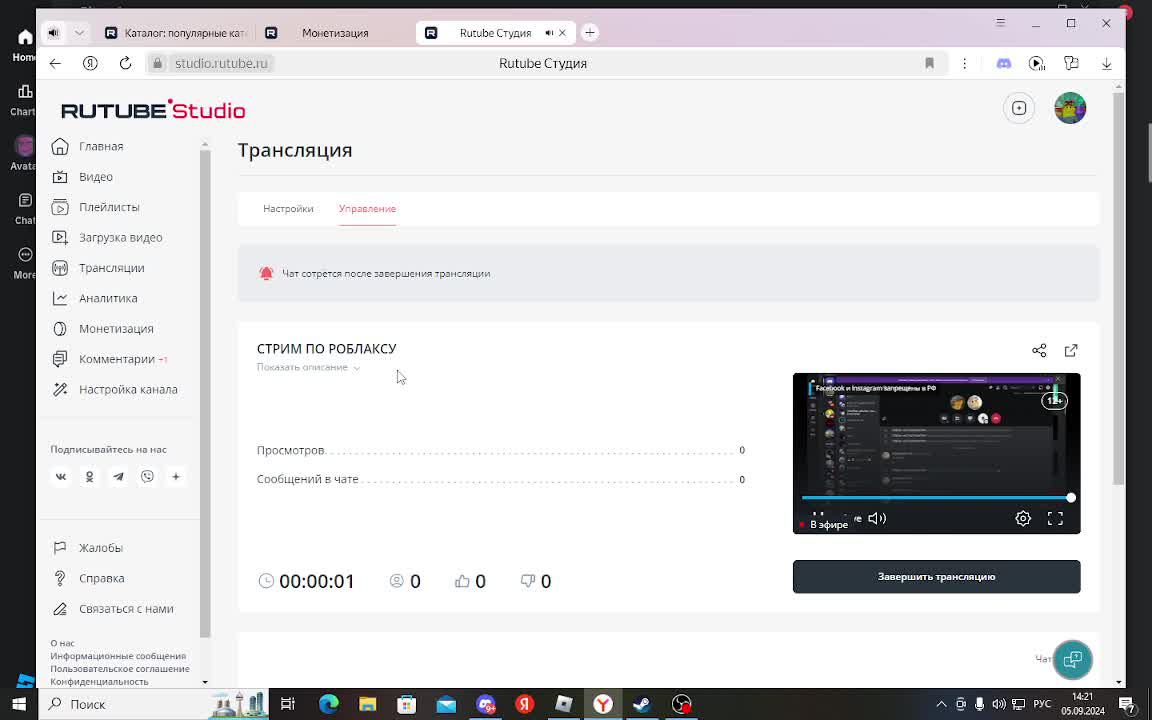The height and width of the screenshot is (720, 1152).
Task: Open OBS Studio from the taskbar
Action: (682, 705)
